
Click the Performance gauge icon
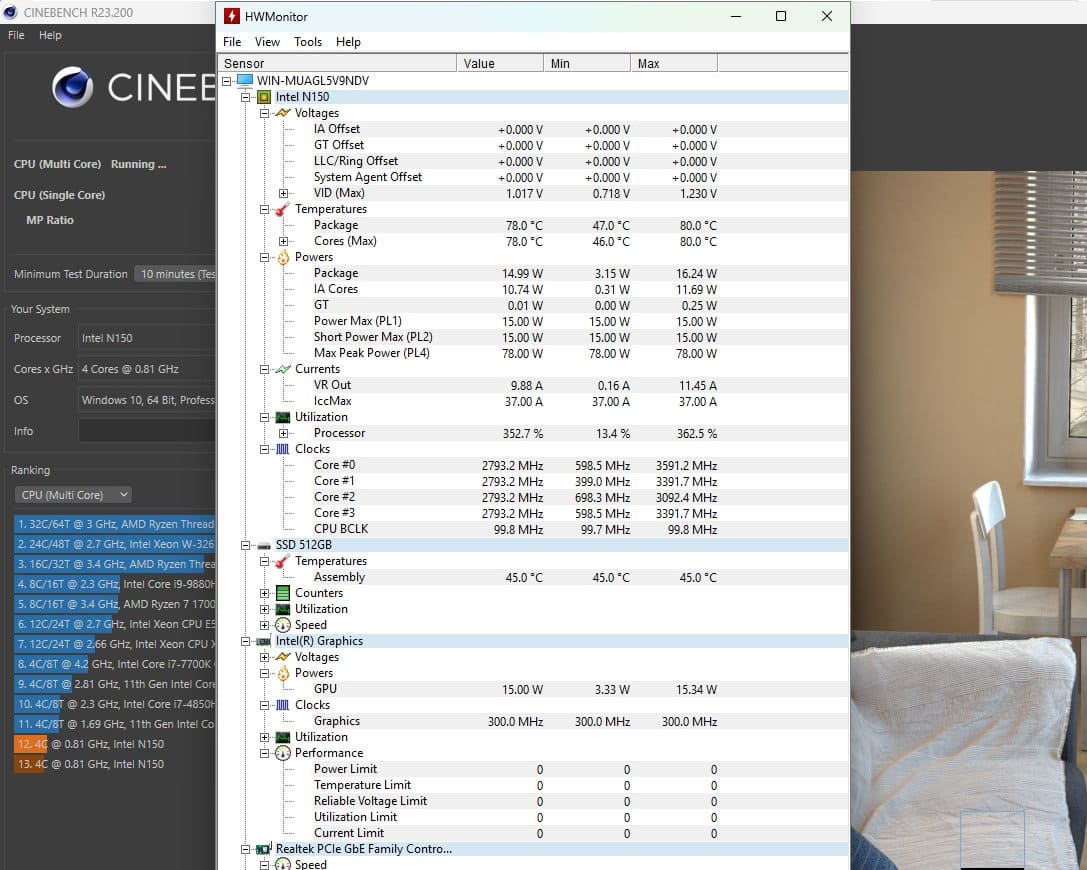click(x=283, y=753)
